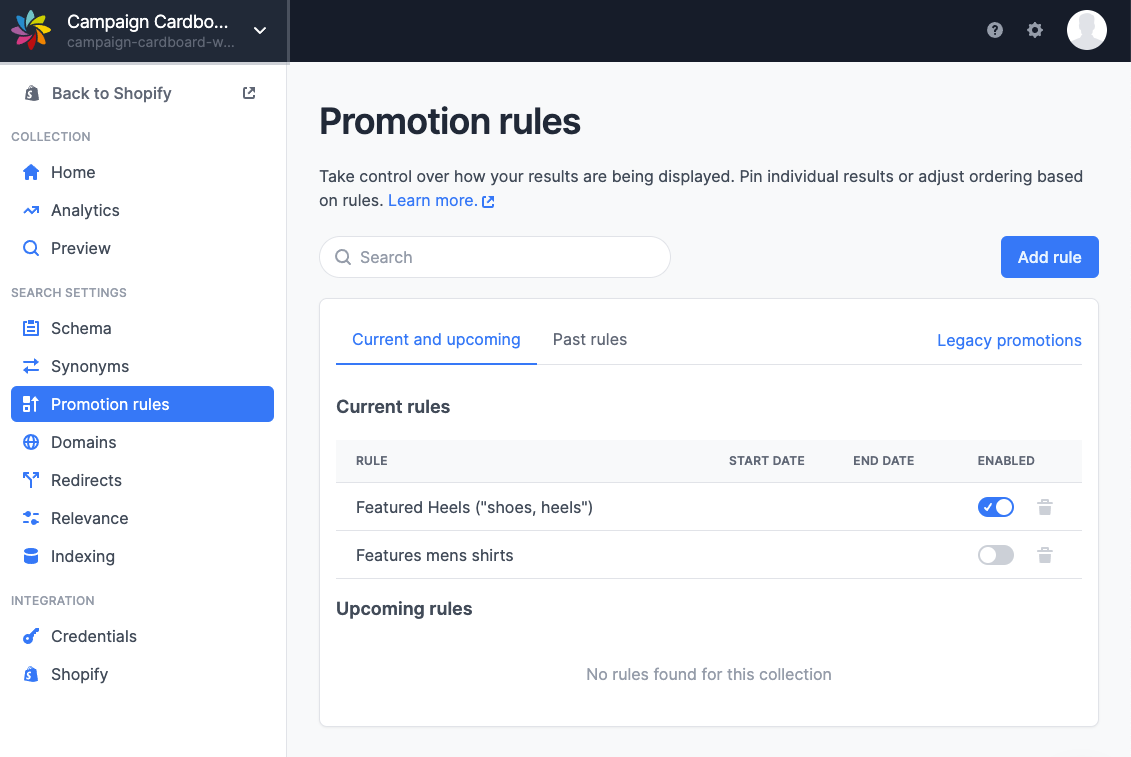The width and height of the screenshot is (1131, 757).
Task: Disable the Featured Heels rule toggle
Action: tap(995, 507)
